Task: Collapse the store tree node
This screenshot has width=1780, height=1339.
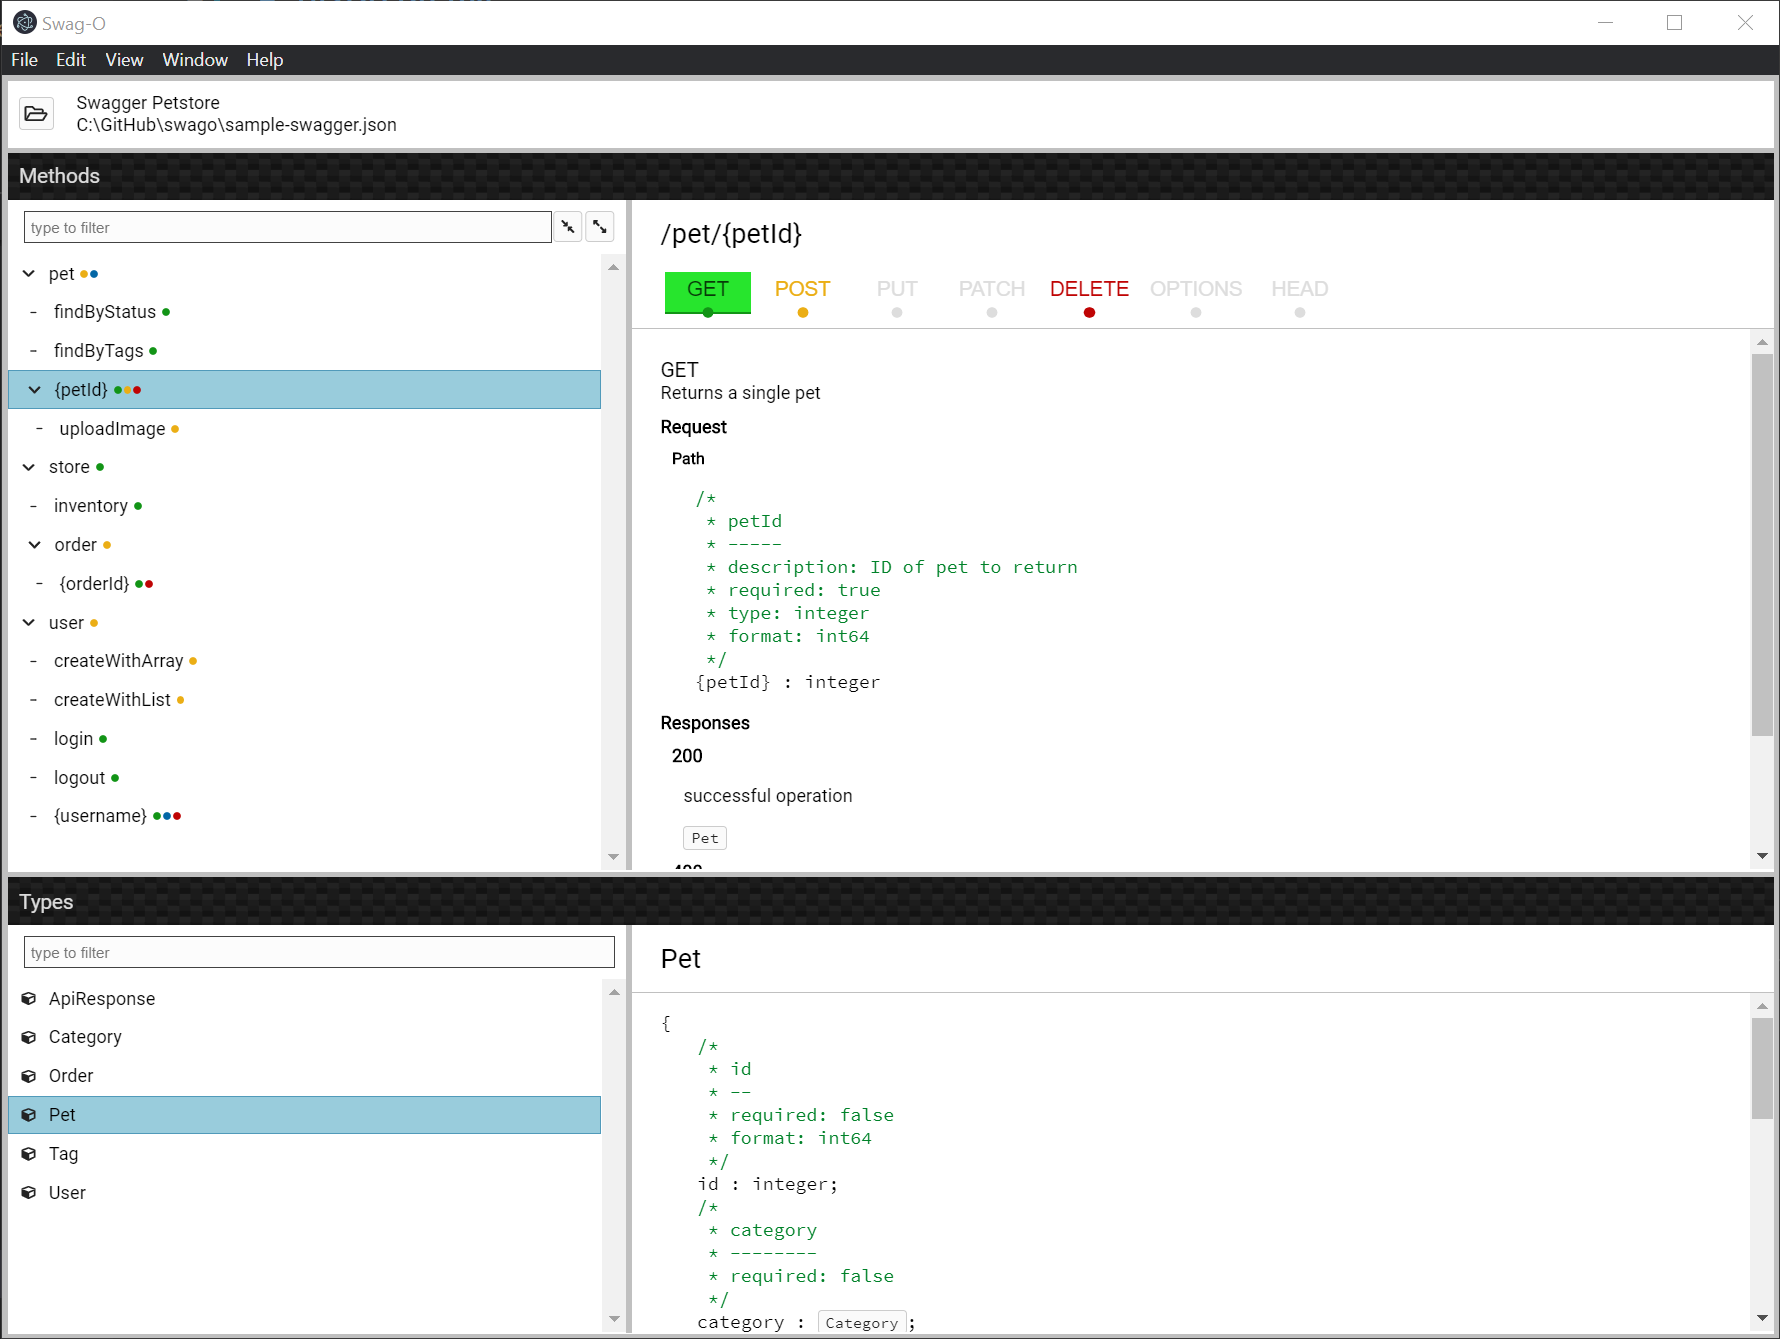Action: 29,467
